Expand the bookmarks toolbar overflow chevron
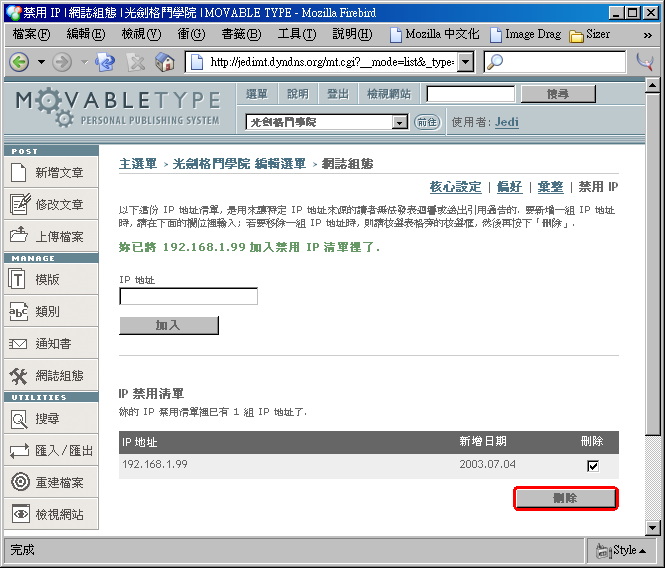665x568 pixels. (647, 36)
